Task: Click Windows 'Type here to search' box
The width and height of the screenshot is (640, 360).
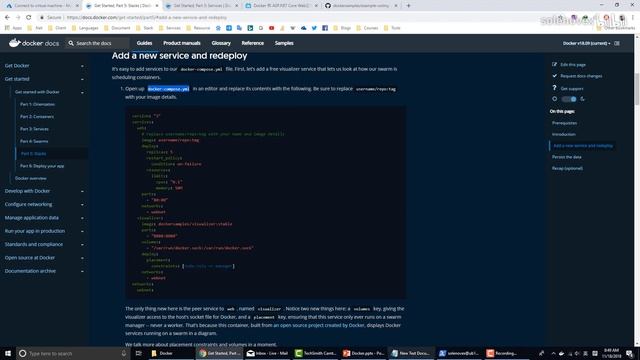Action: (73, 353)
